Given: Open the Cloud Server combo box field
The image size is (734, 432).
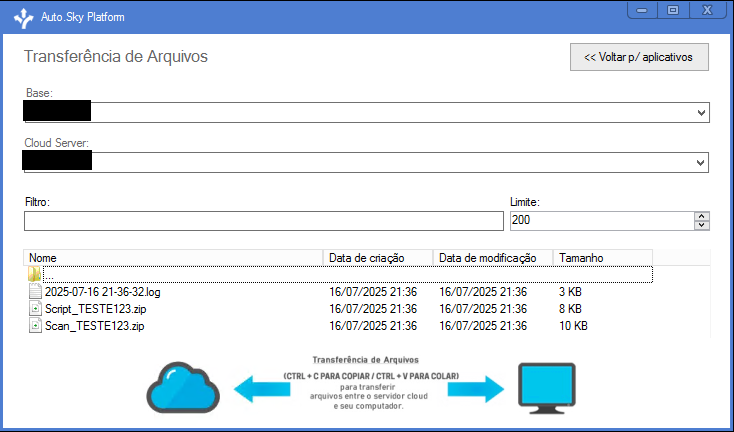Looking at the screenshot, I should [x=367, y=162].
